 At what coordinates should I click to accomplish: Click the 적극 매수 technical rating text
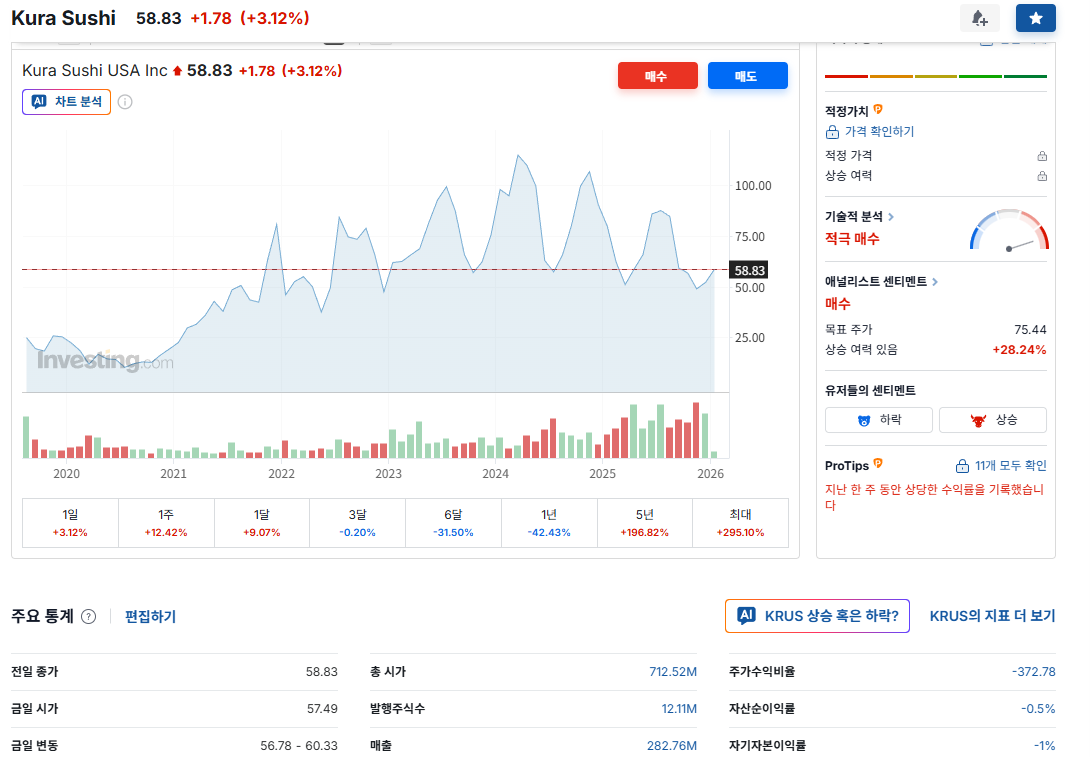tap(852, 238)
